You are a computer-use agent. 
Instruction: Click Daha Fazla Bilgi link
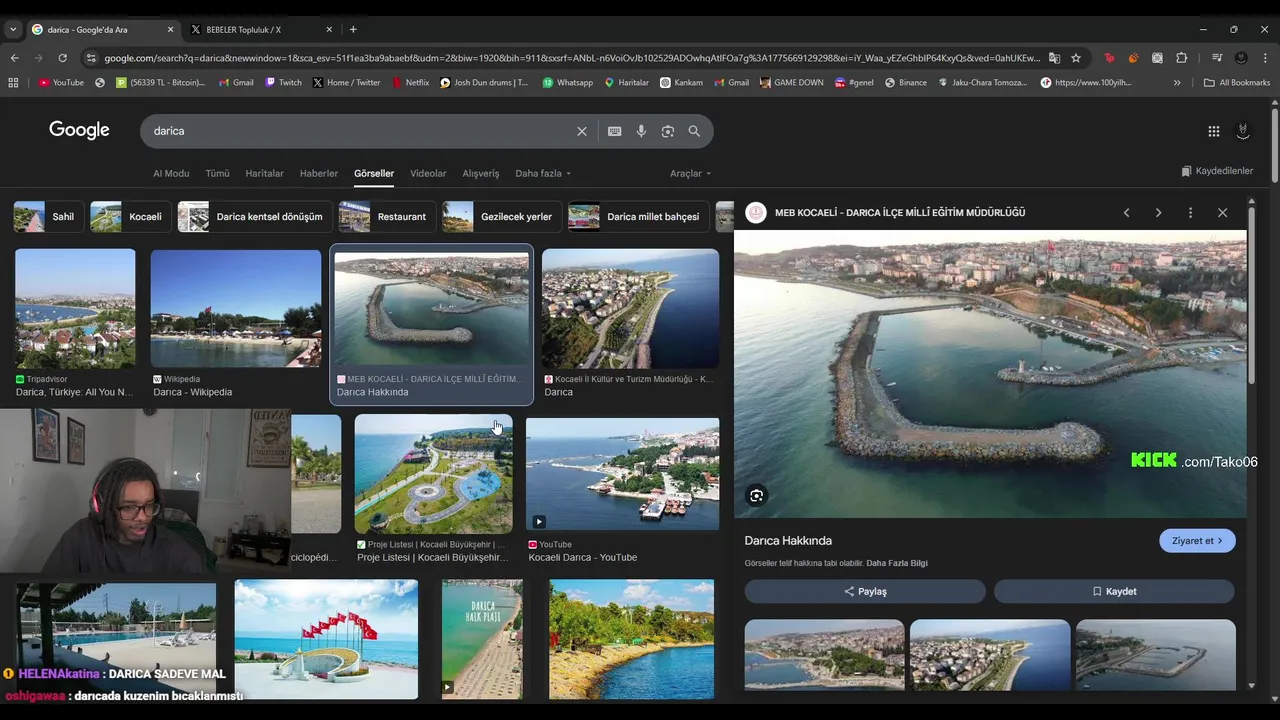[x=897, y=563]
